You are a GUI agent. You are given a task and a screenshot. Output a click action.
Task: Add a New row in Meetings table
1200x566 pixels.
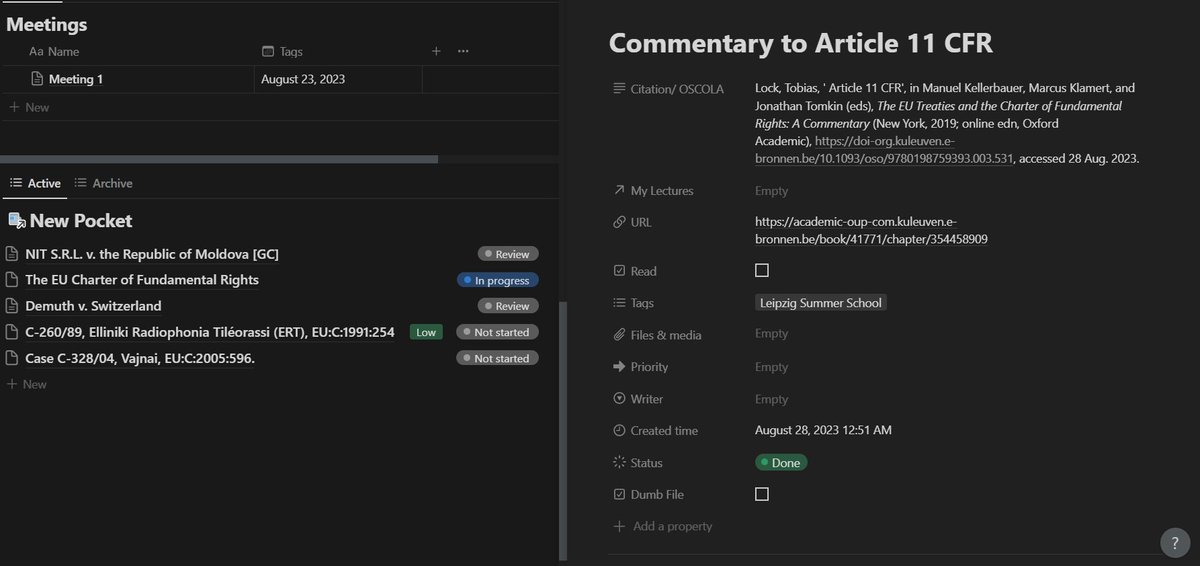(28, 107)
